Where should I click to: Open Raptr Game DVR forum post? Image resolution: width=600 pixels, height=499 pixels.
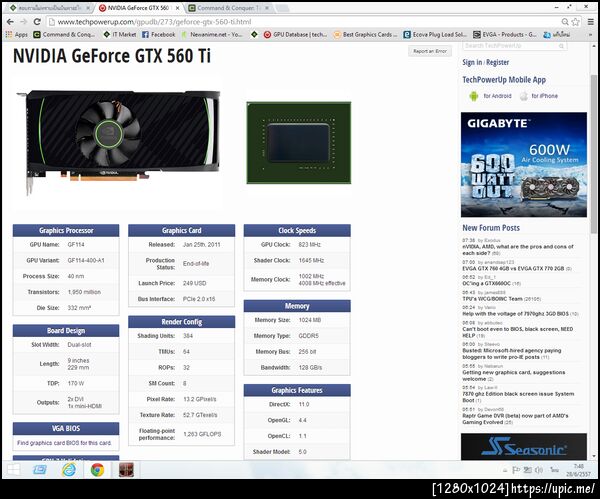tap(515, 419)
